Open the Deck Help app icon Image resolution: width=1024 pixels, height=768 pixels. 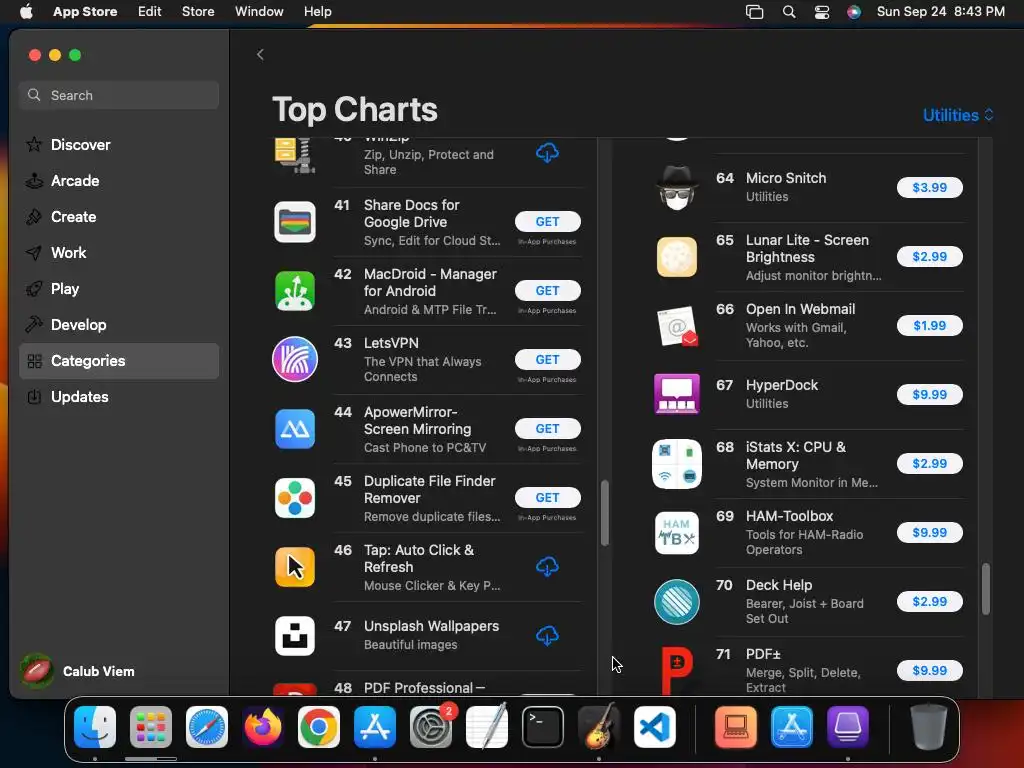tap(677, 601)
